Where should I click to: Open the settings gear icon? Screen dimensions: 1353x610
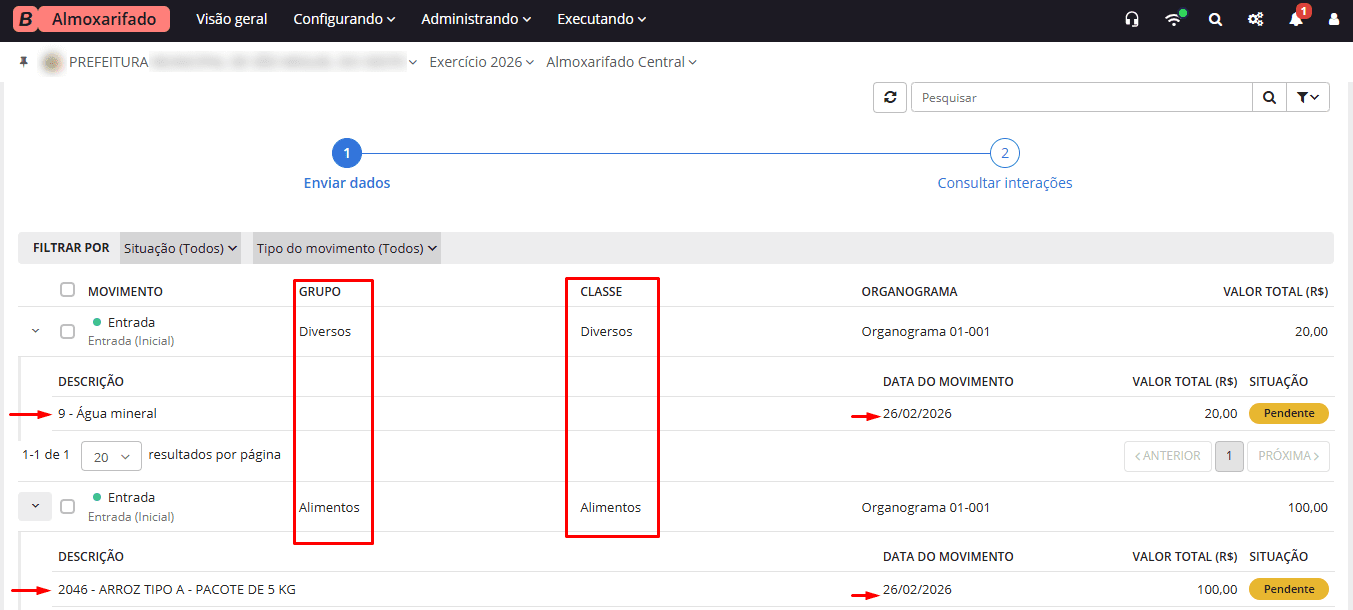point(1255,18)
